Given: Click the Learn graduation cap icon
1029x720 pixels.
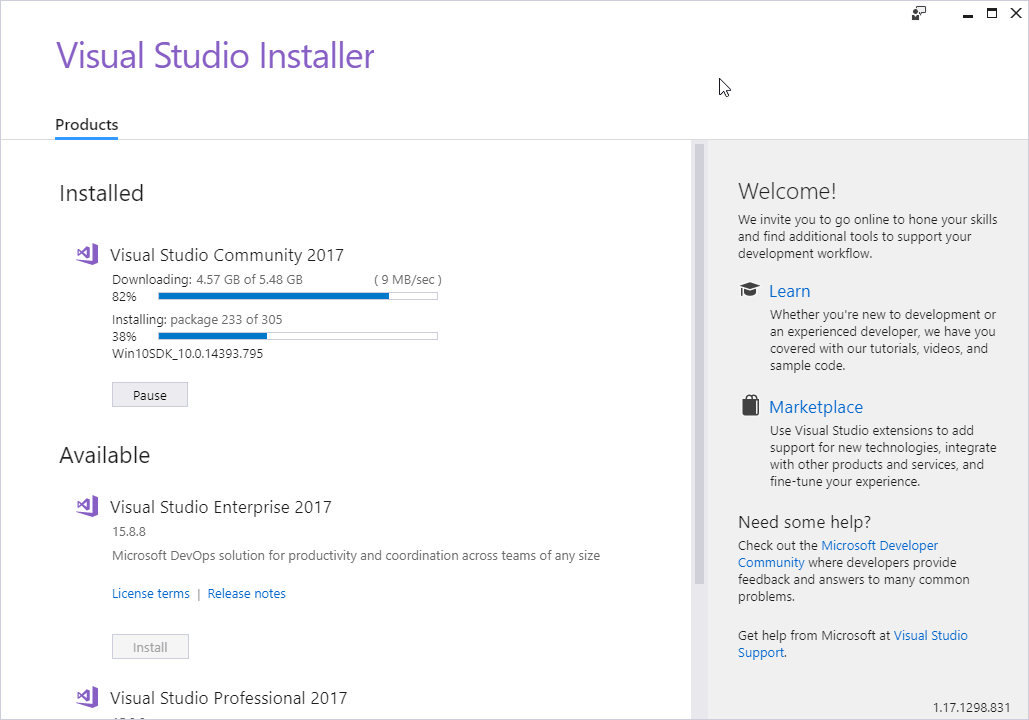Looking at the screenshot, I should tap(749, 291).
